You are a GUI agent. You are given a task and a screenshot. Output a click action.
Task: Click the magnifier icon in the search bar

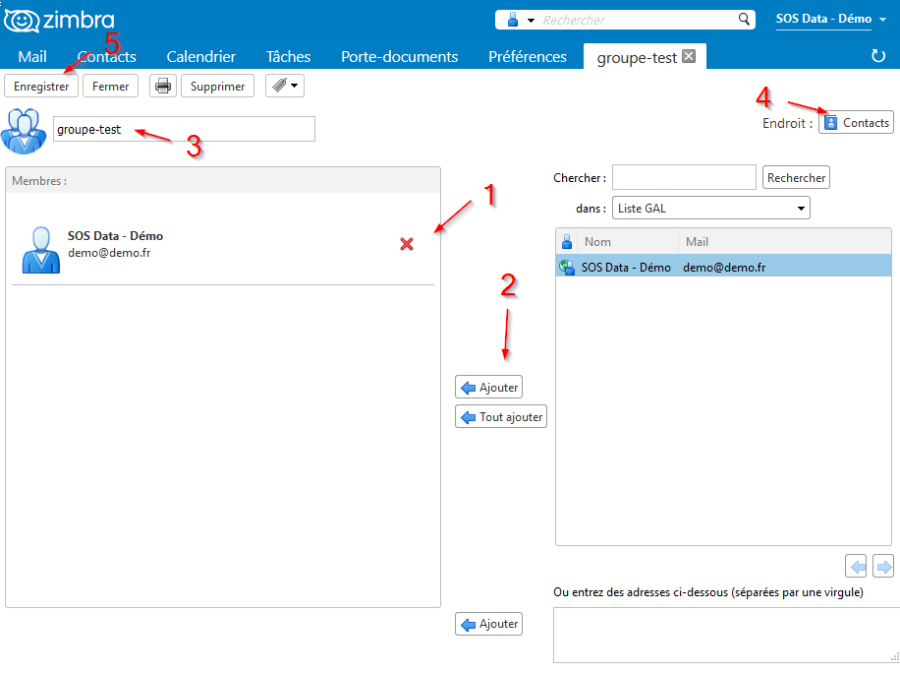(745, 19)
